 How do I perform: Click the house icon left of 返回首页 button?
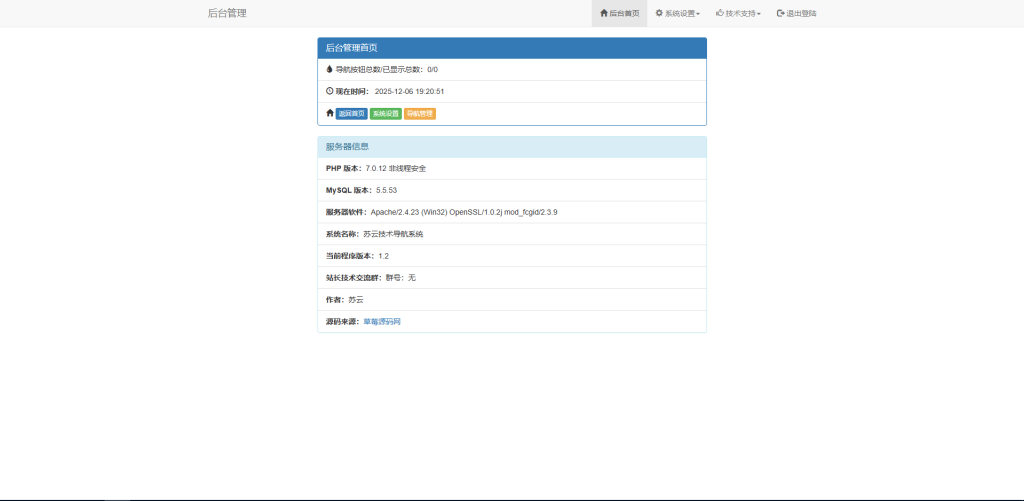(330, 113)
